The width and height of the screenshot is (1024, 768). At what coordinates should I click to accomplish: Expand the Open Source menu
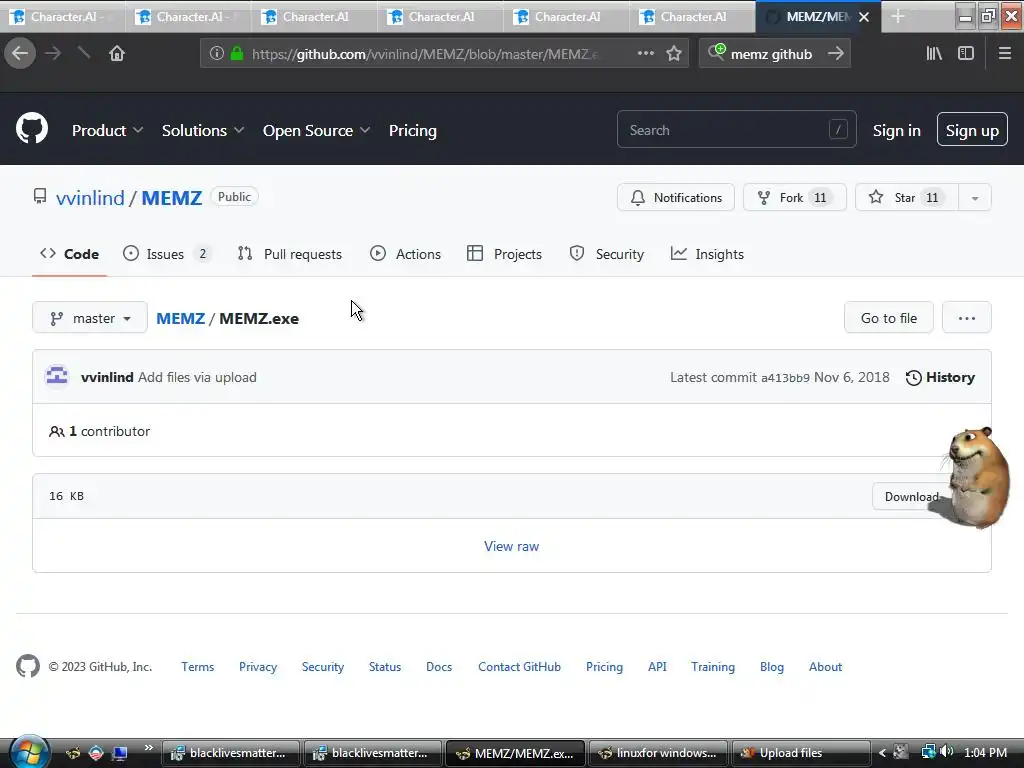[316, 131]
